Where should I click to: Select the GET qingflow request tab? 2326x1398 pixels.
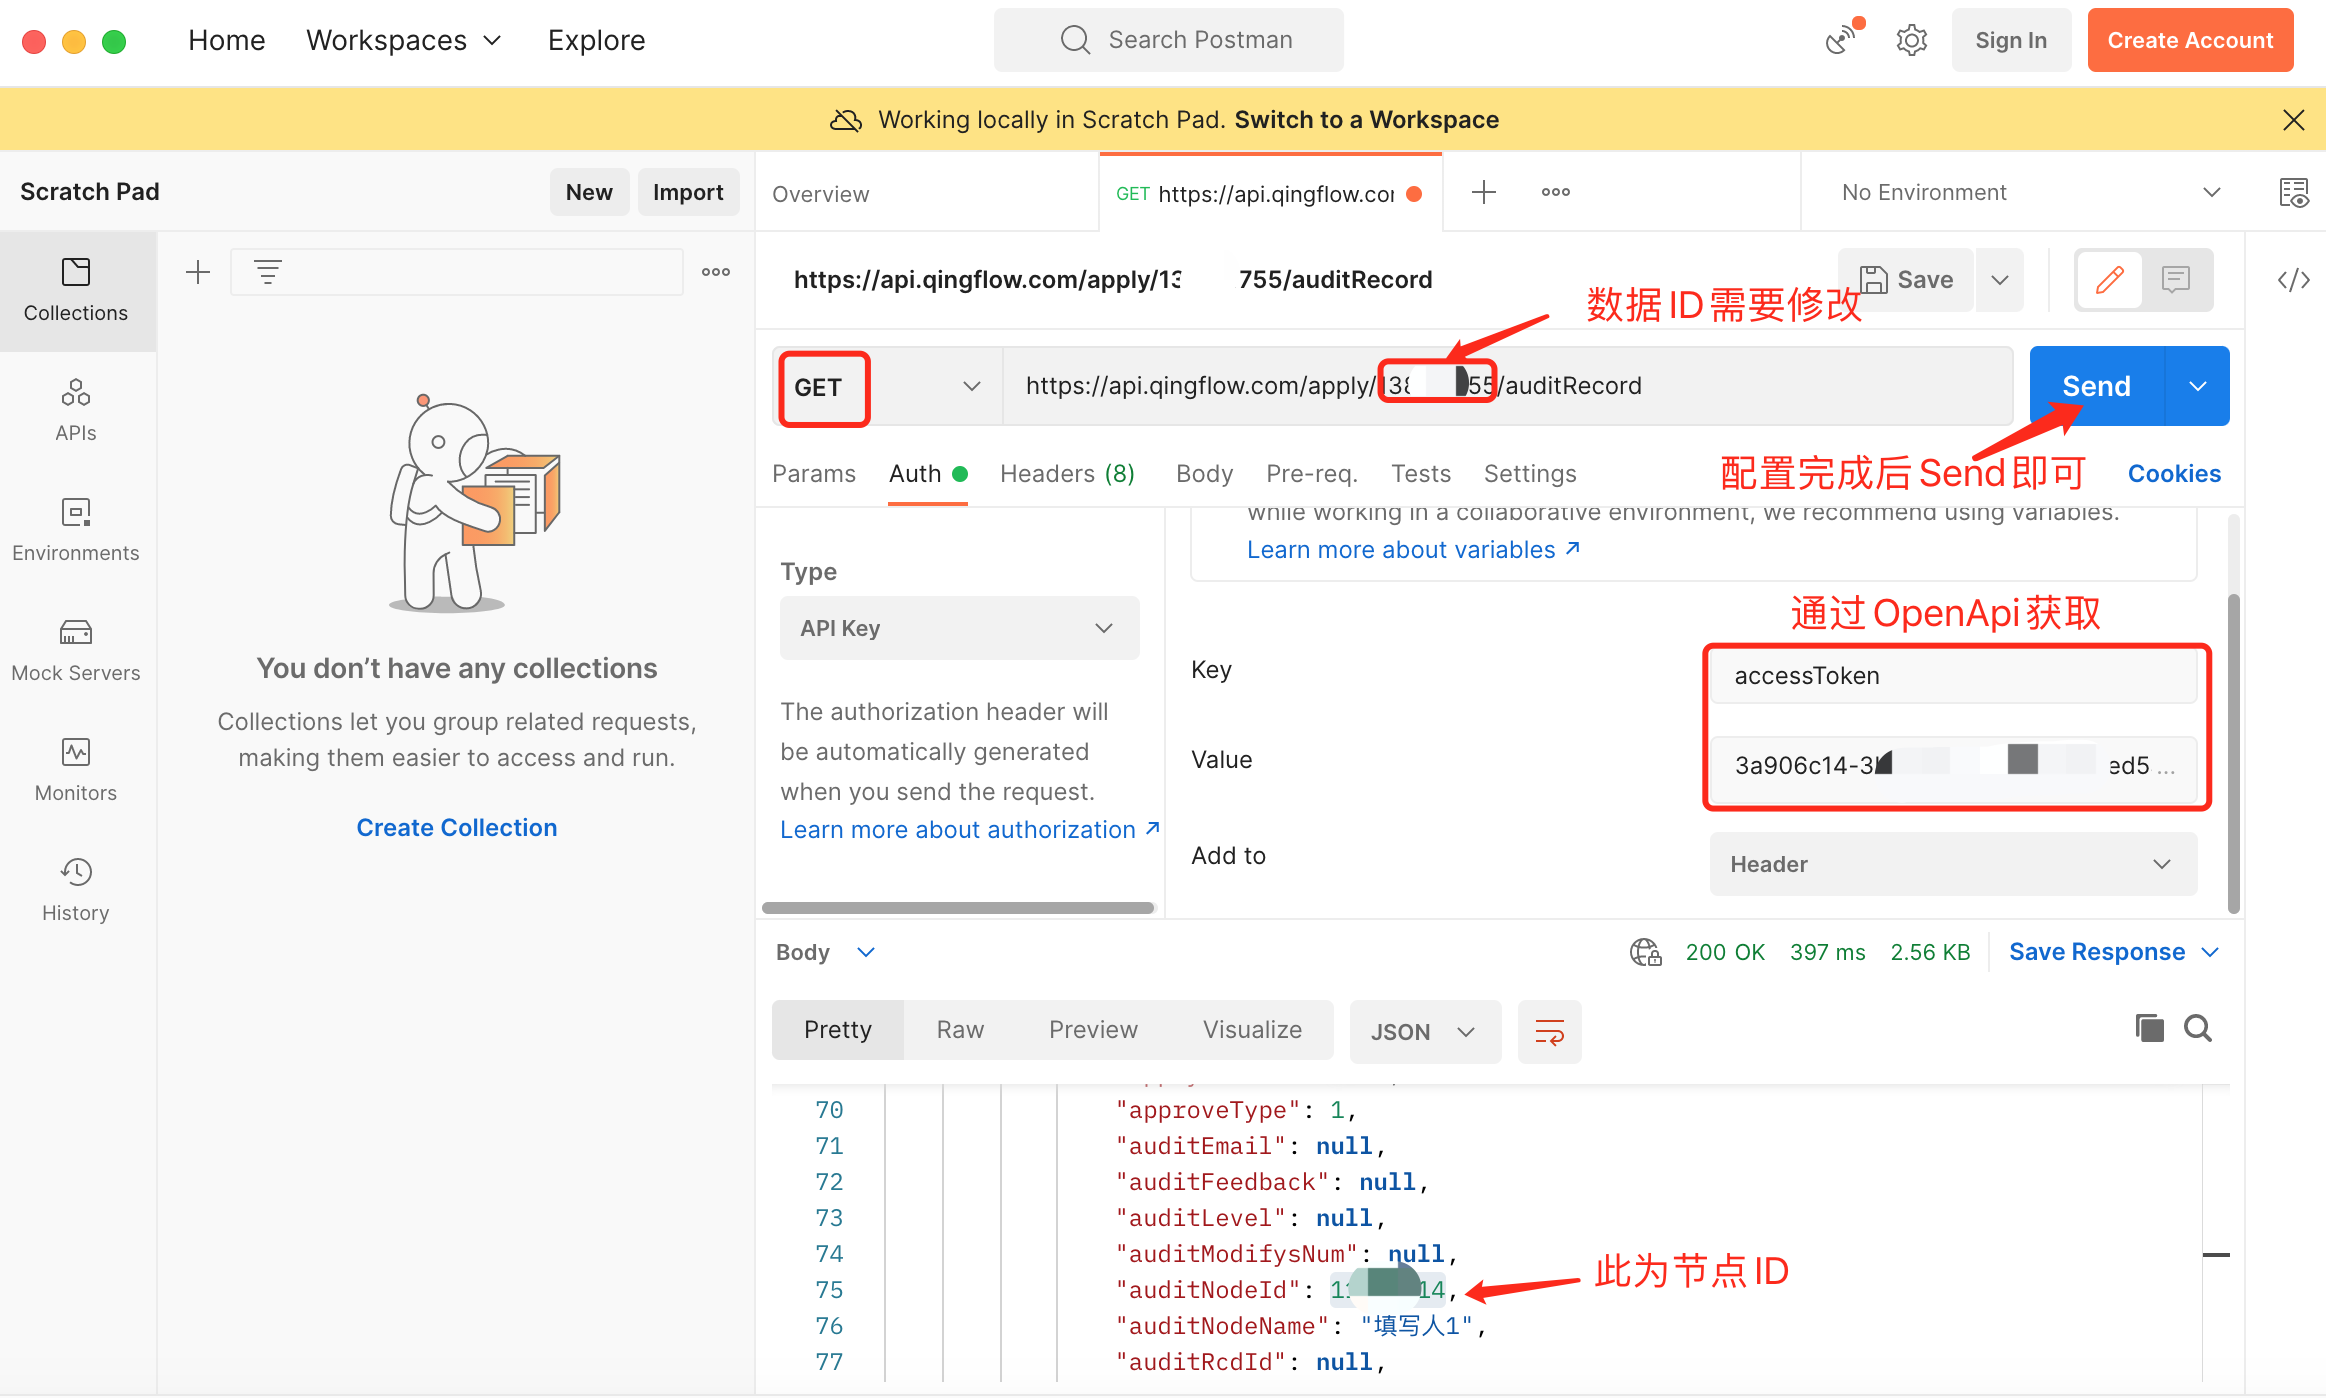pyautogui.click(x=1270, y=193)
